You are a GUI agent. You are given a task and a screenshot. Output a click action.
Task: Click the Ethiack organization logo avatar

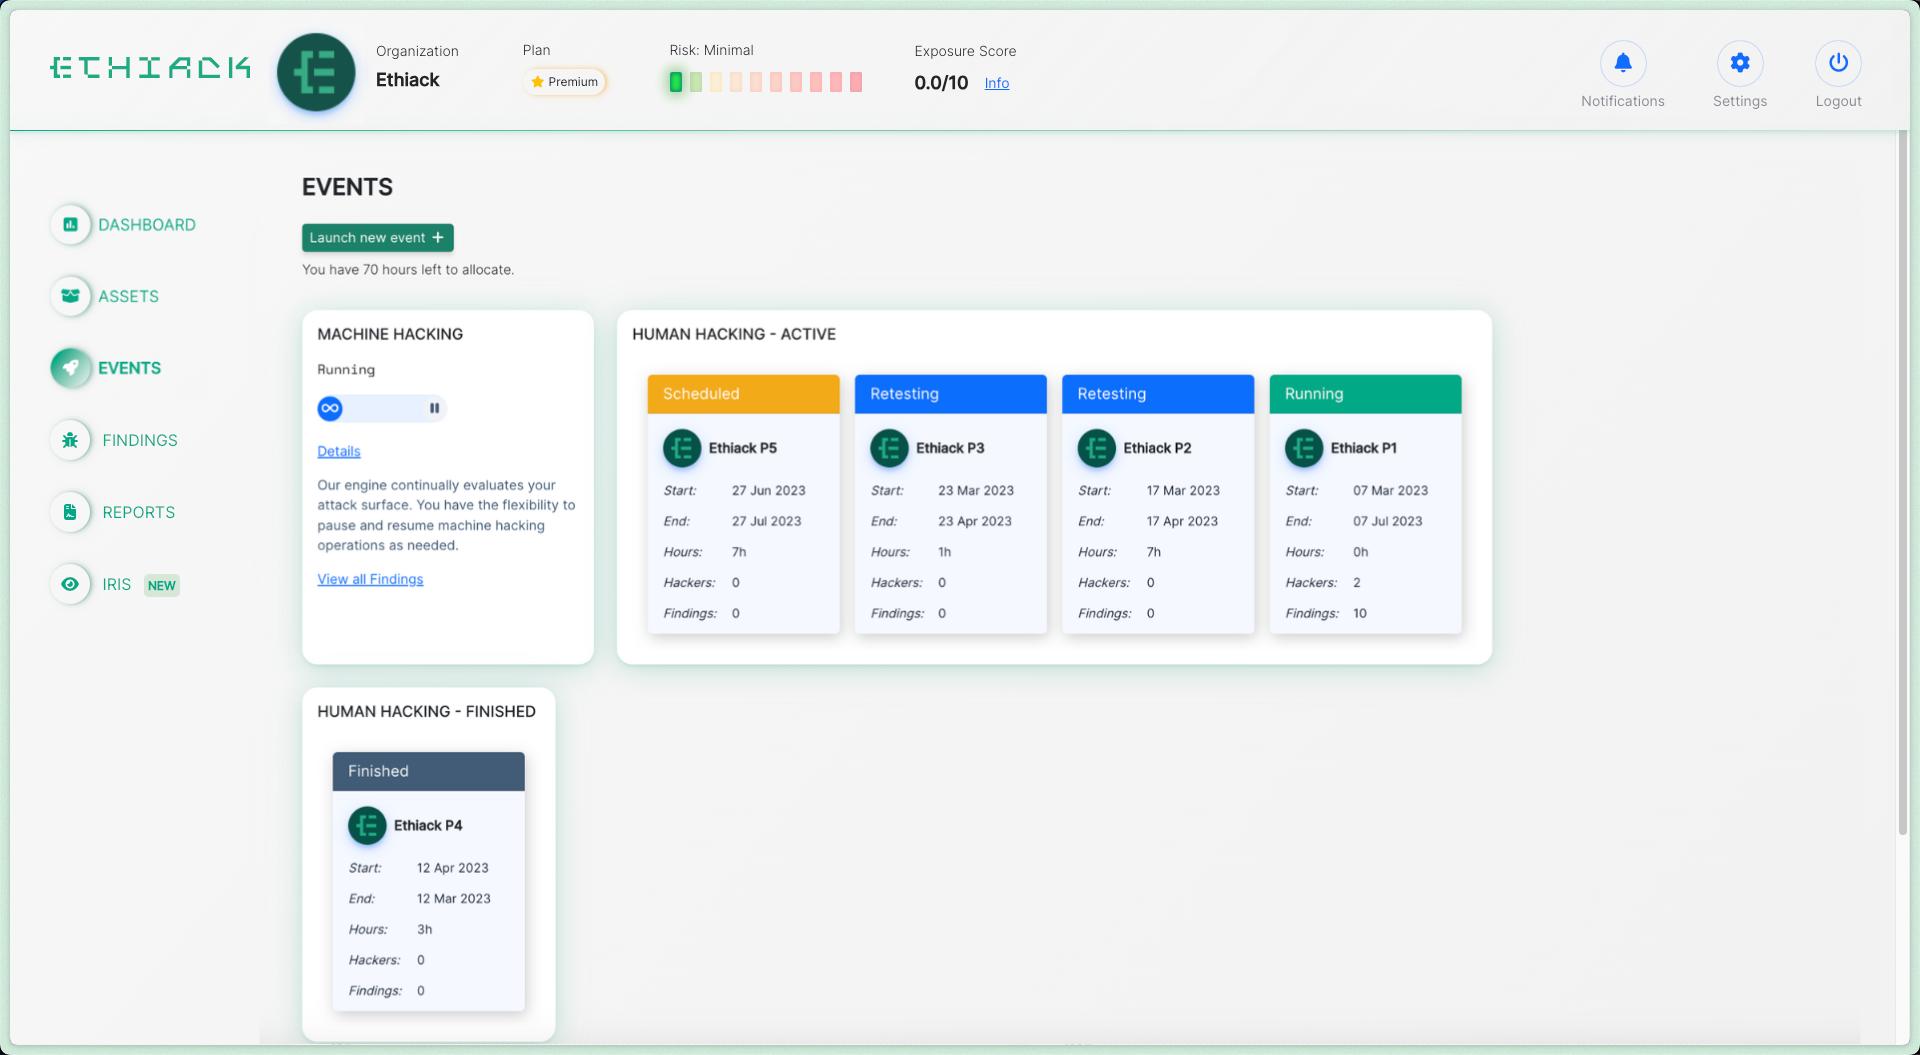pos(316,73)
